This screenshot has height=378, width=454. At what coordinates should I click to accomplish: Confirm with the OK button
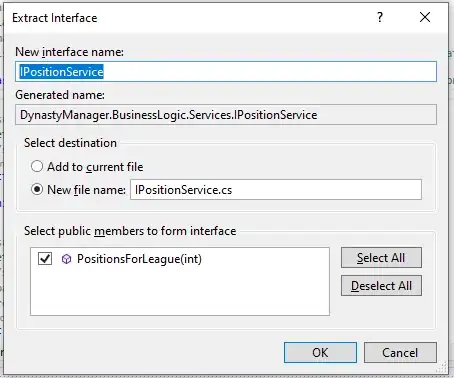tap(320, 353)
